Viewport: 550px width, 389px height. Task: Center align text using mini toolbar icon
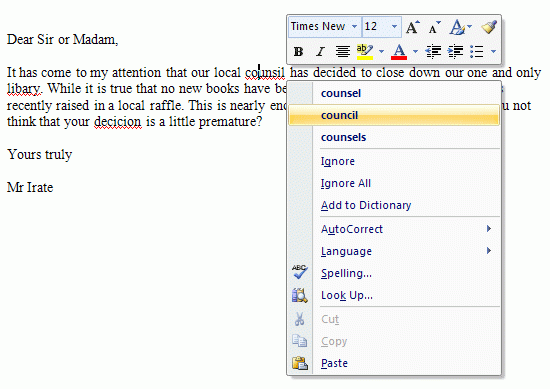point(342,52)
